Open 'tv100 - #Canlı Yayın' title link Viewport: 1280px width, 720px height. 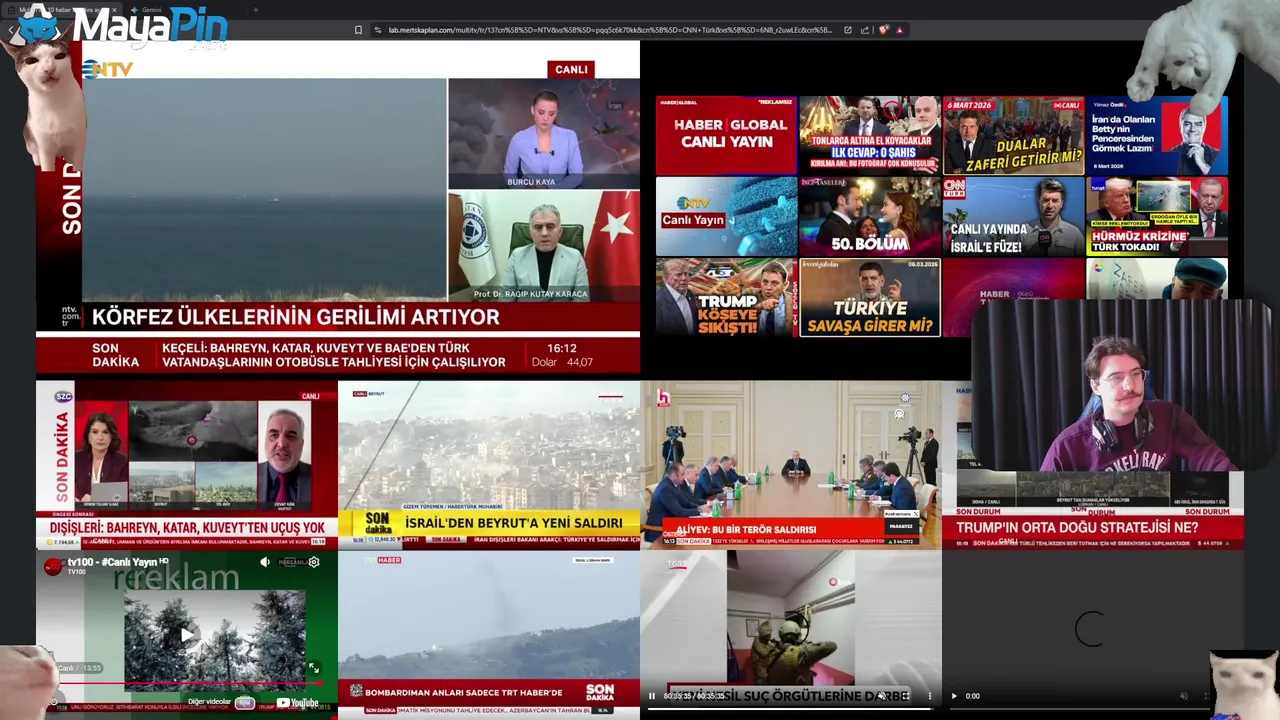pos(112,562)
